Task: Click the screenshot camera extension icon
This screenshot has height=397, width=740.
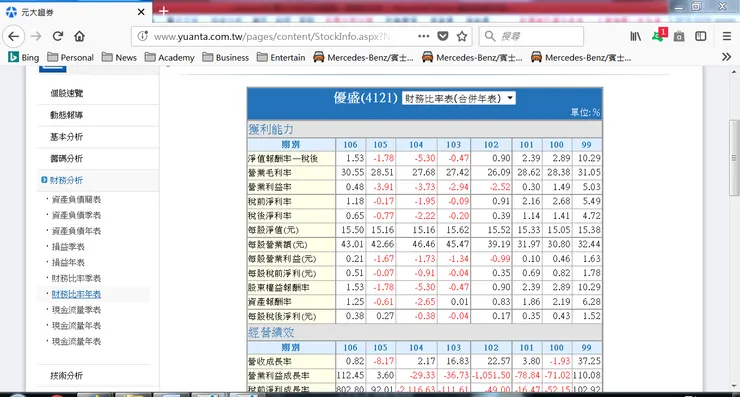Action: click(679, 36)
